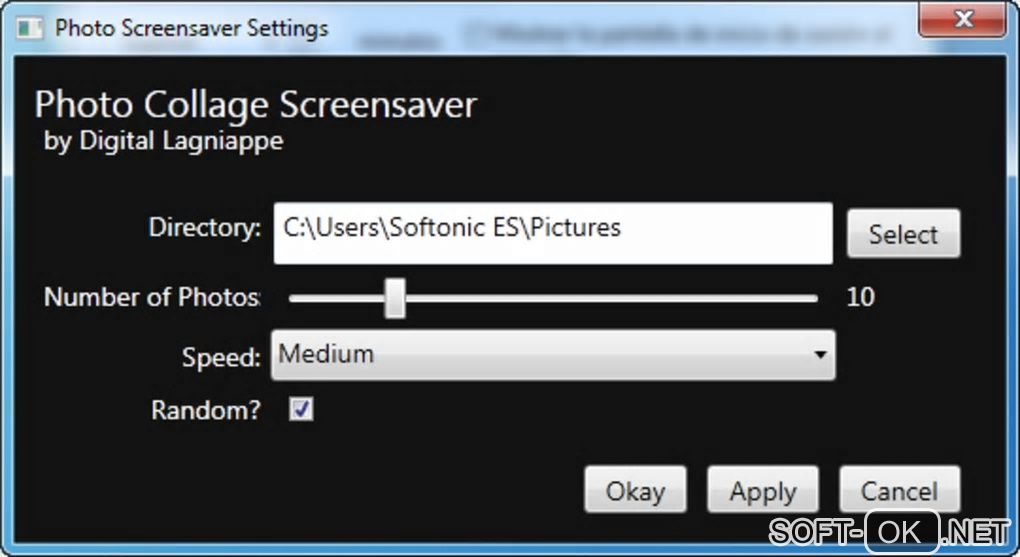Click the slider track right of the thumb
1020x557 pixels.
(610, 299)
